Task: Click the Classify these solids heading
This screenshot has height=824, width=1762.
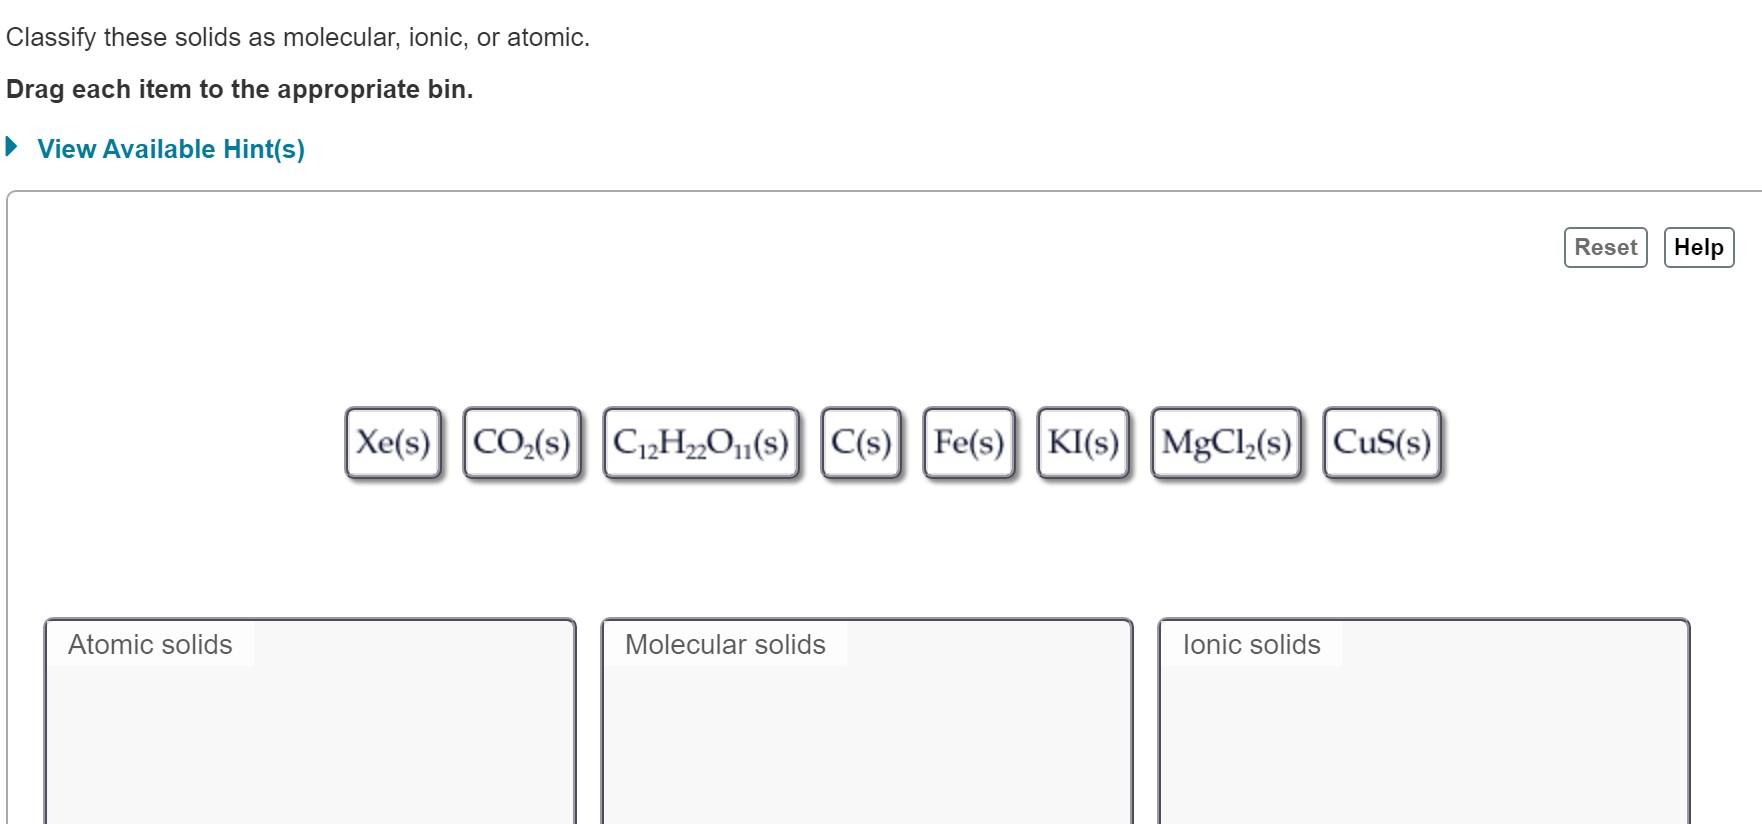Action: click(x=297, y=38)
